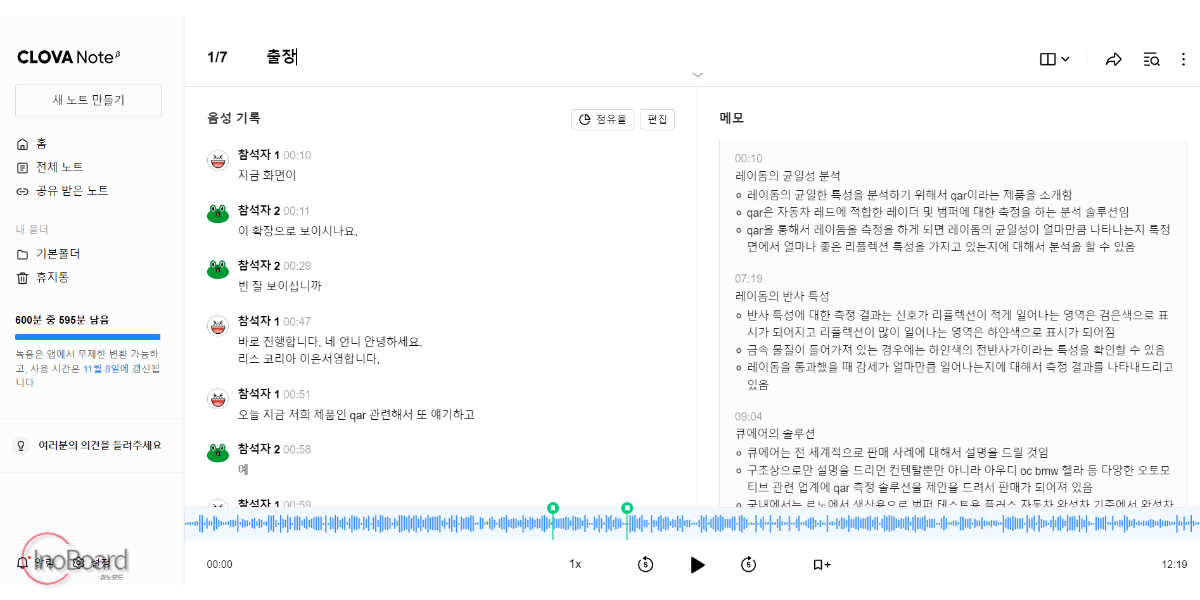The height and width of the screenshot is (600, 1200).
Task: Seek within the audio waveform track
Action: click(692, 523)
